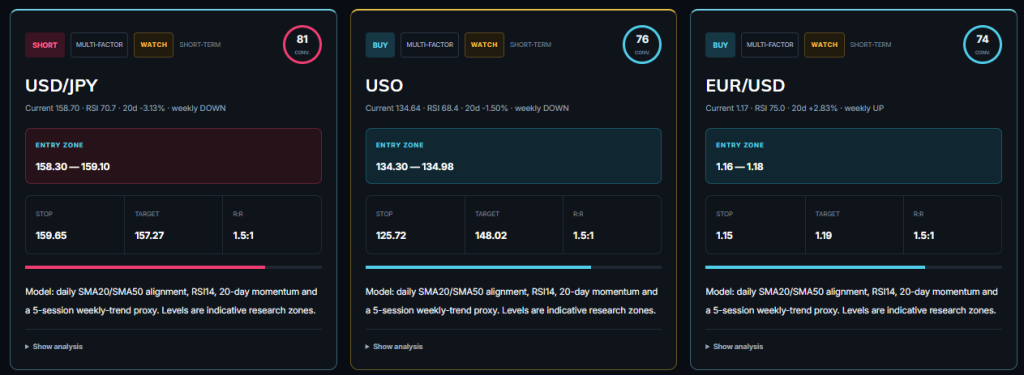Click model description text on USO card

pos(511,301)
